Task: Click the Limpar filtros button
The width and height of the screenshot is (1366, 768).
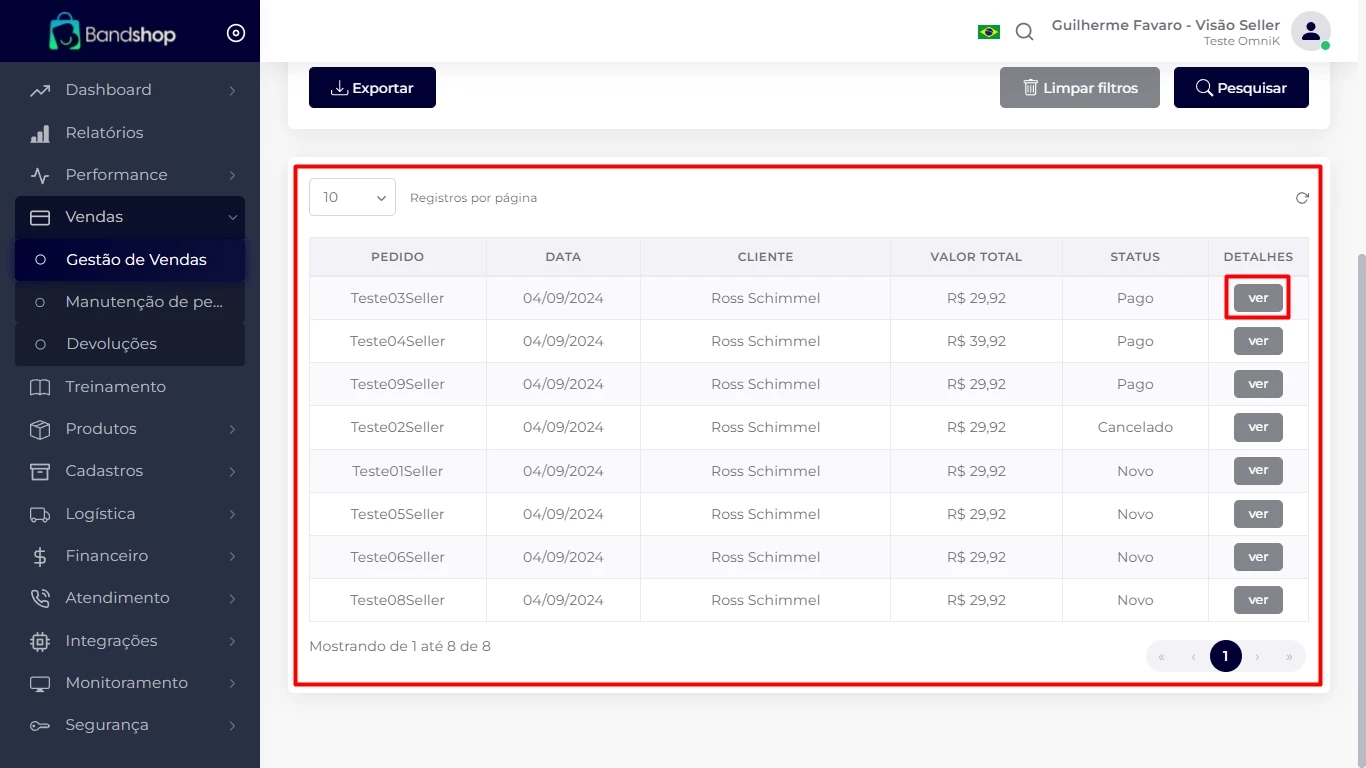Action: (x=1079, y=88)
